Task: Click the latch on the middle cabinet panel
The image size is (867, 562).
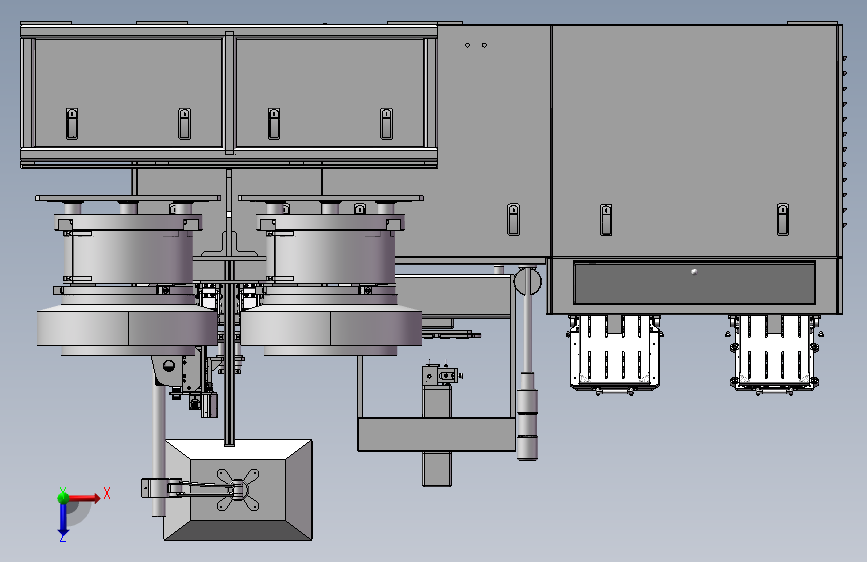Action: coord(513,220)
